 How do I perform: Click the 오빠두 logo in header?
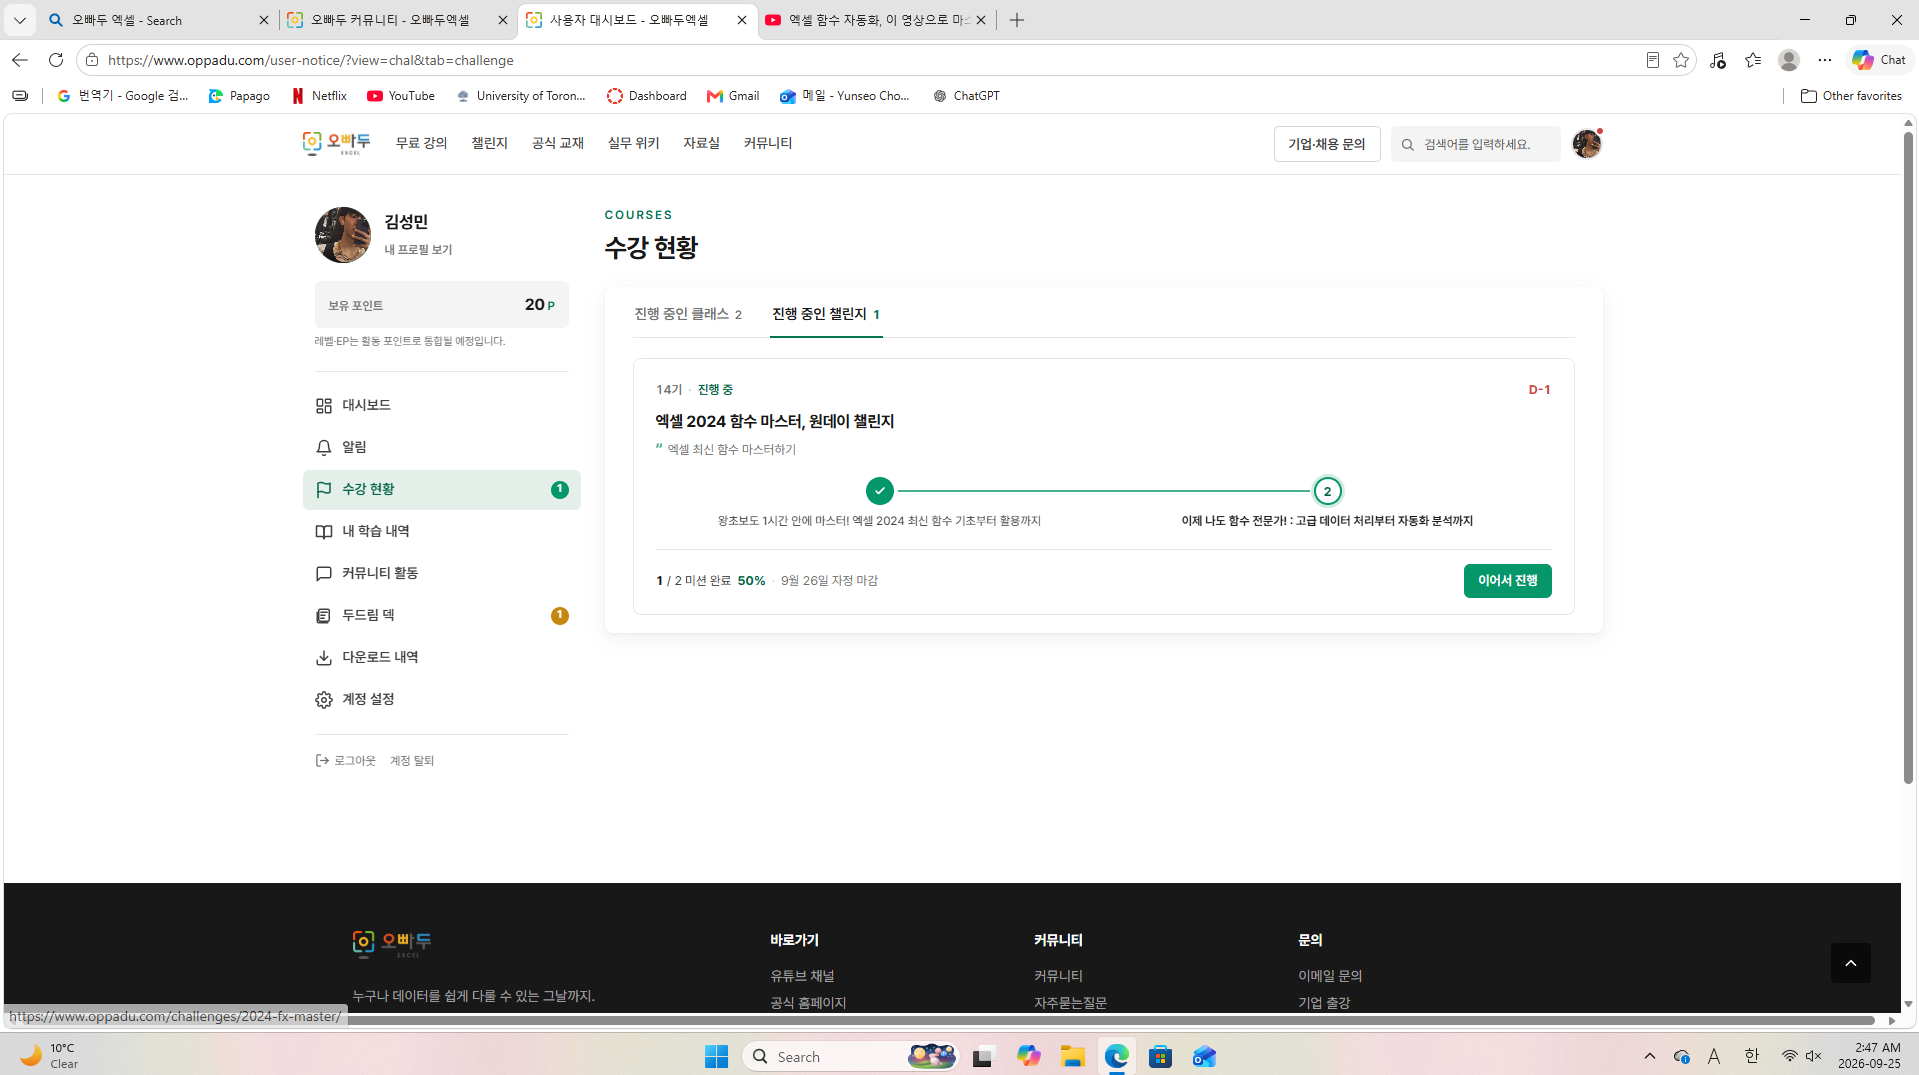point(336,143)
